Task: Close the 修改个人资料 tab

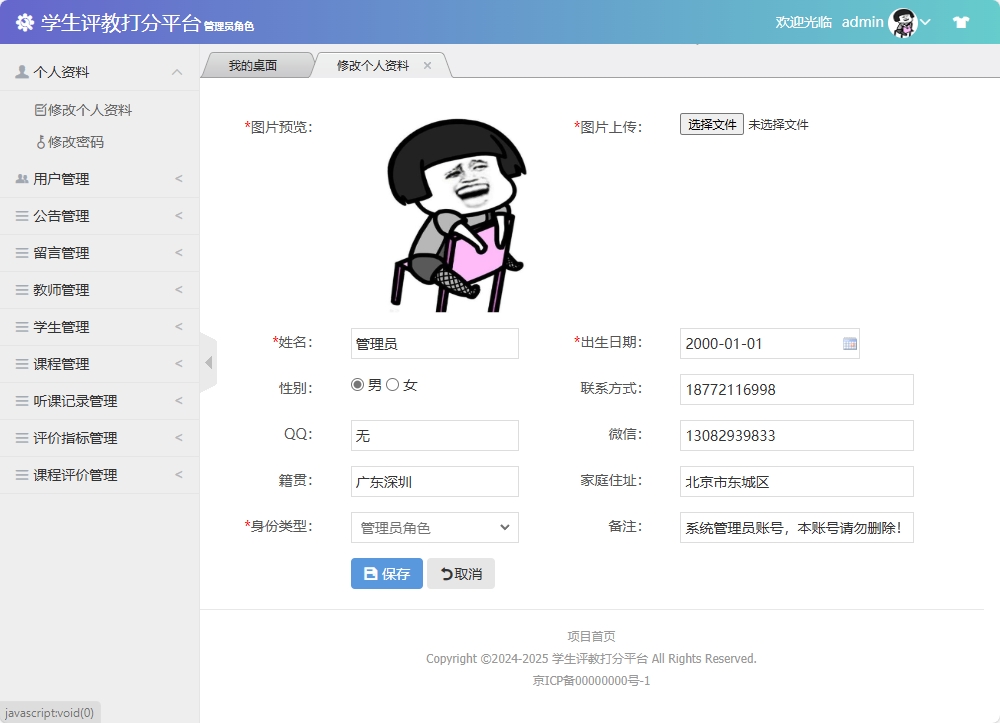Action: [427, 63]
